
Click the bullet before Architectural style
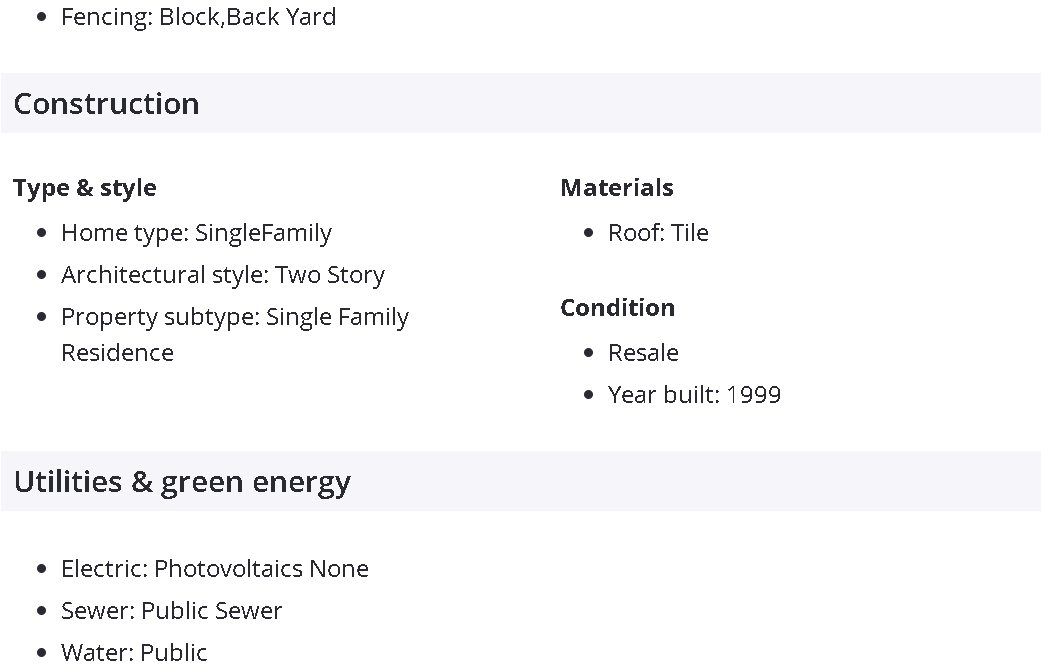42,276
